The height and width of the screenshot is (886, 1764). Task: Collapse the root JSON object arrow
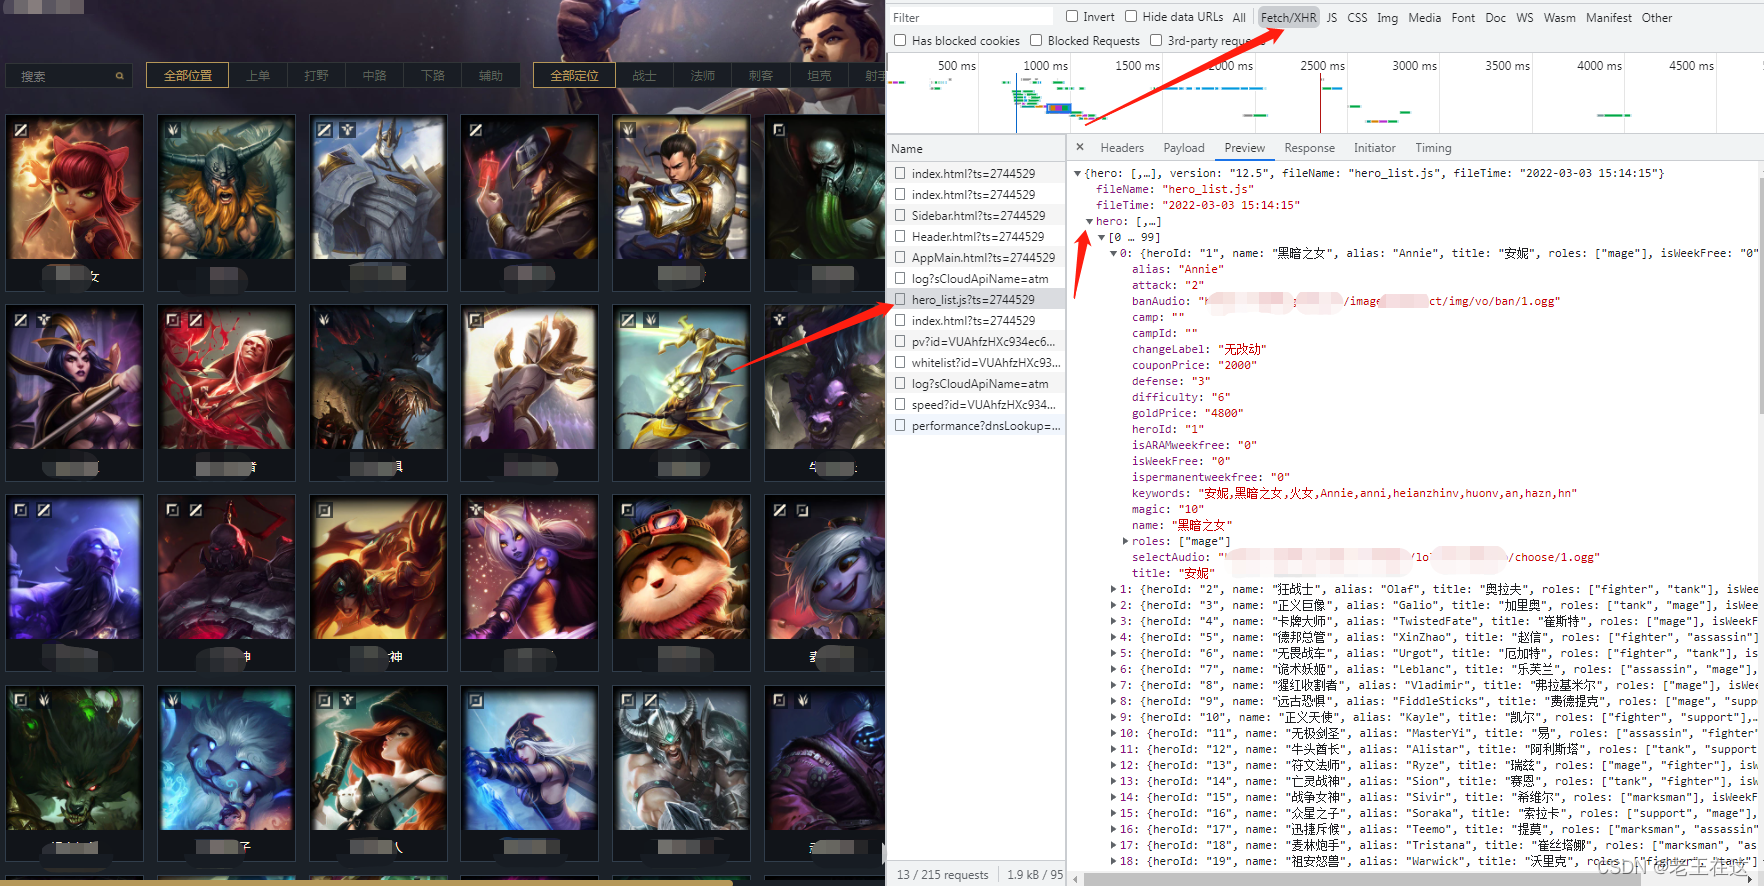click(x=1078, y=173)
